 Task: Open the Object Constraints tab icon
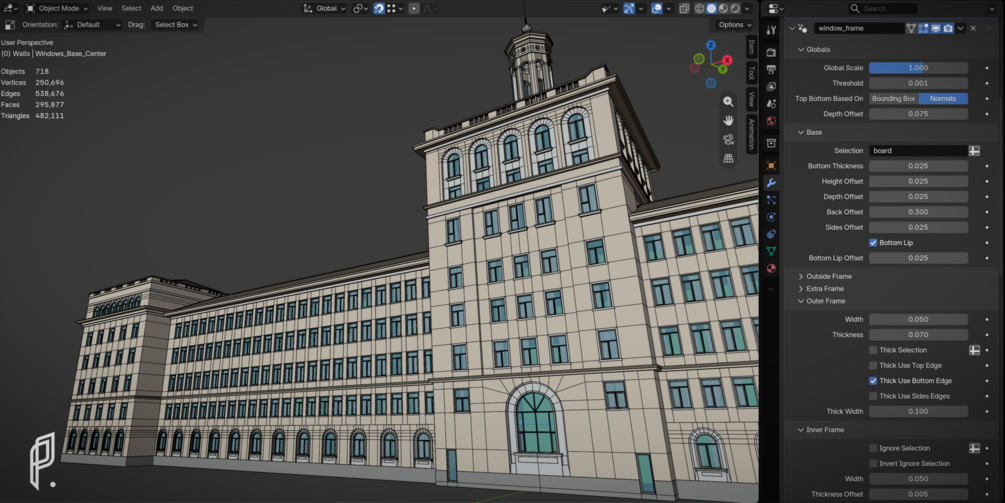tap(771, 235)
